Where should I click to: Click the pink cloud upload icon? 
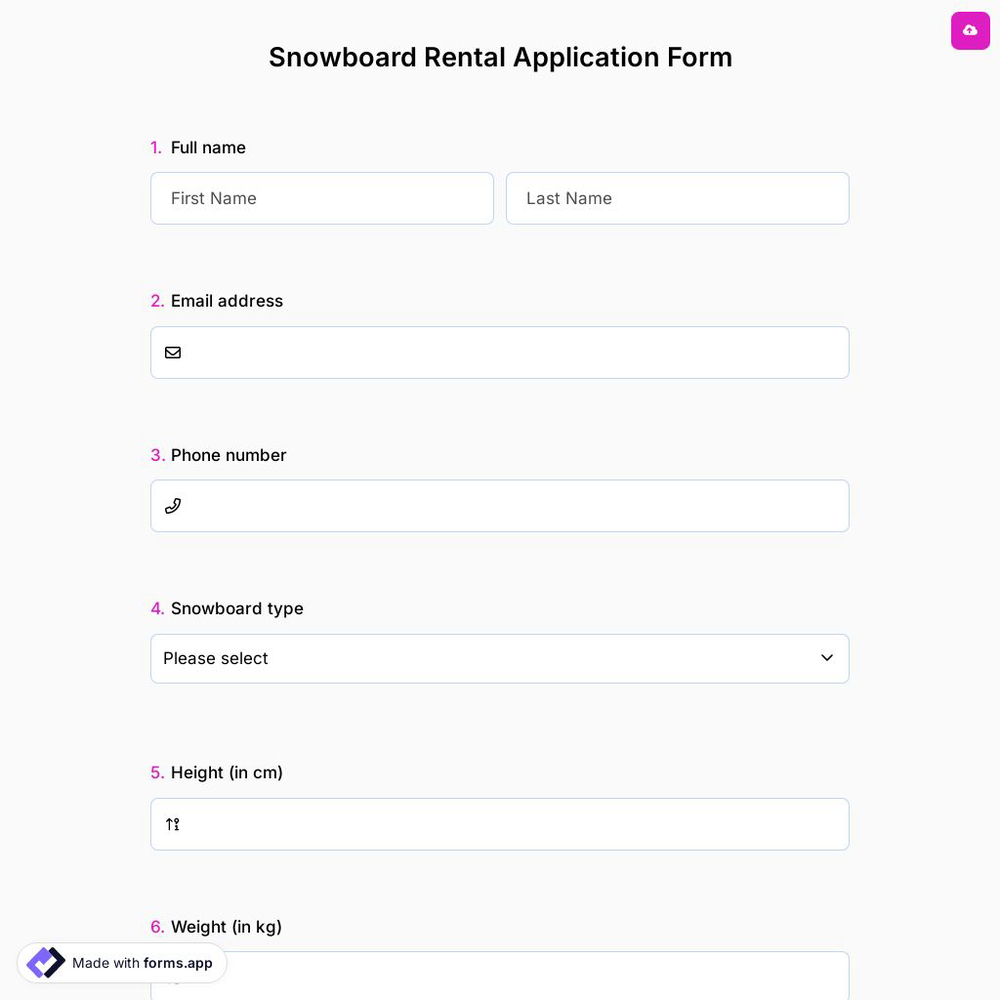(970, 31)
